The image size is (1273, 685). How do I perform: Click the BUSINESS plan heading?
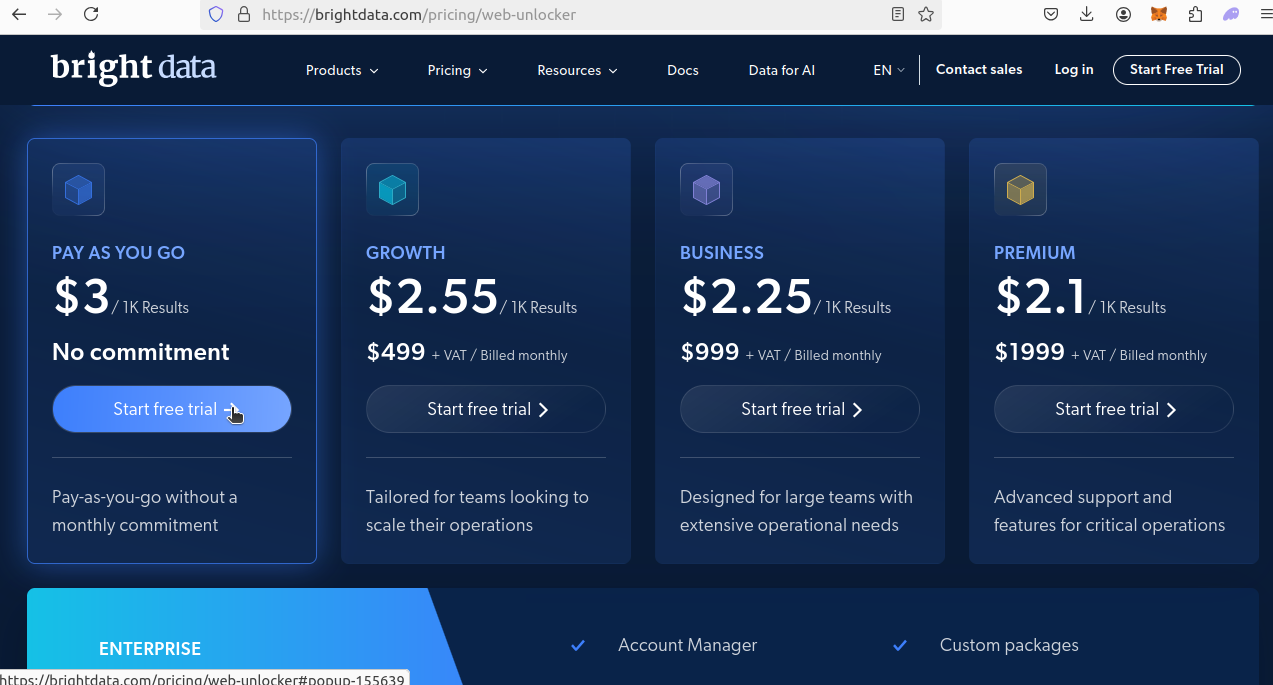pos(722,253)
